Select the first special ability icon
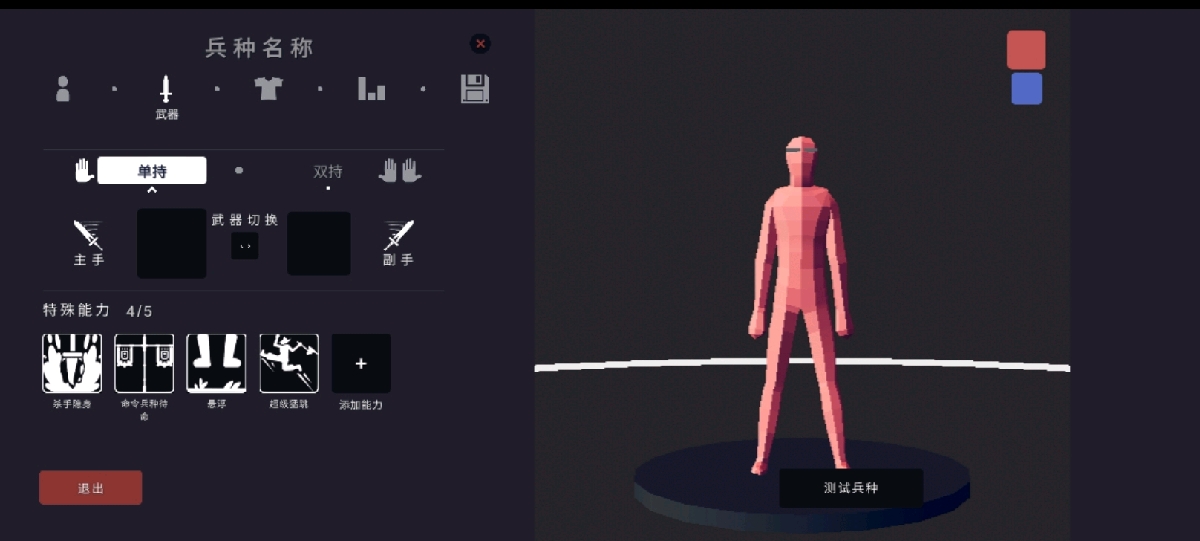 pyautogui.click(x=72, y=363)
